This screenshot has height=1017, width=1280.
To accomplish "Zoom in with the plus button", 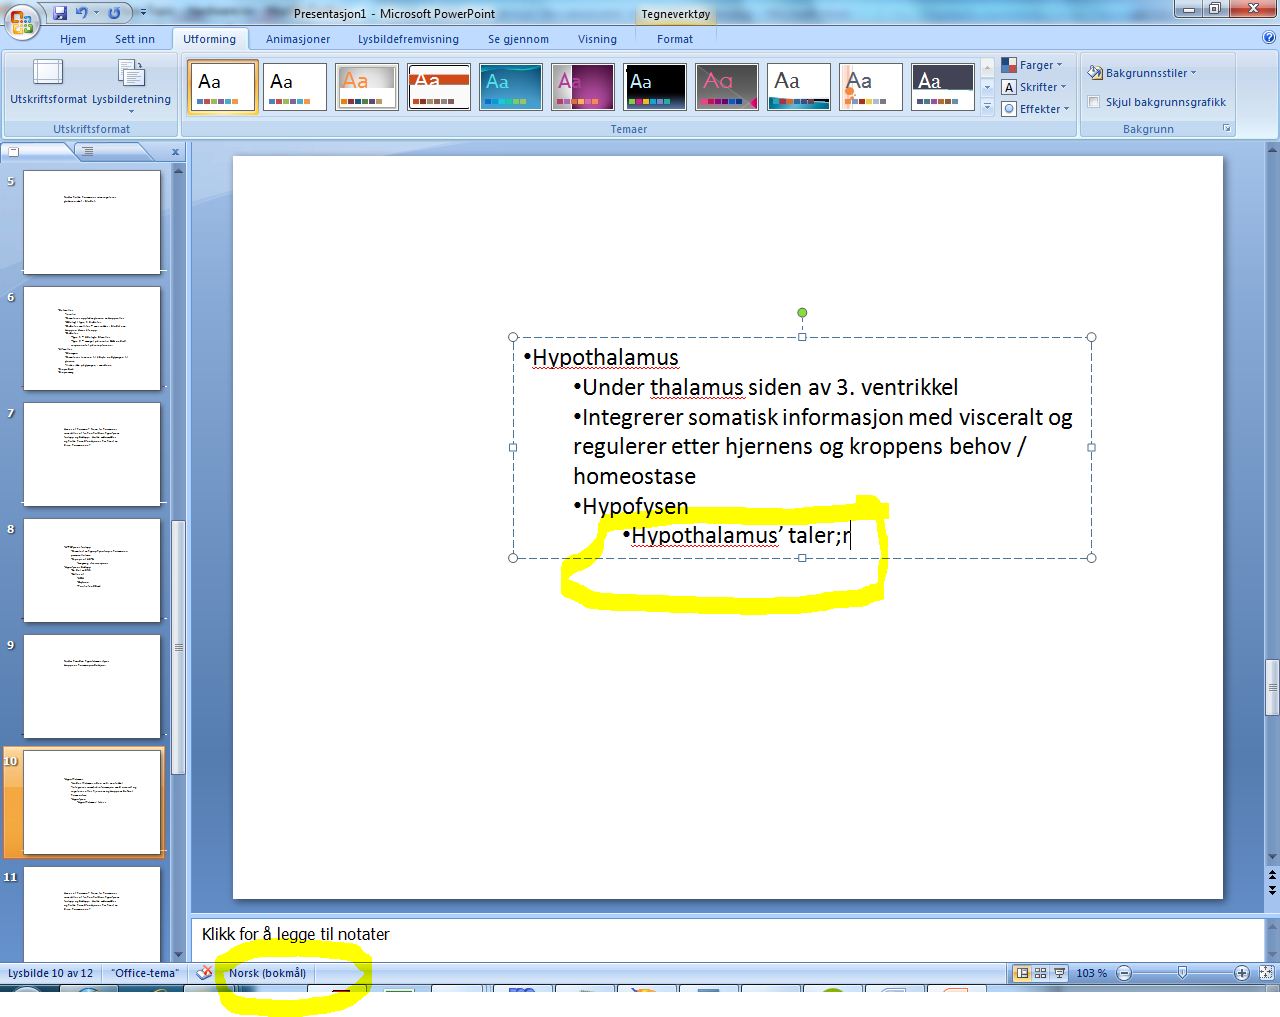I will pos(1242,973).
